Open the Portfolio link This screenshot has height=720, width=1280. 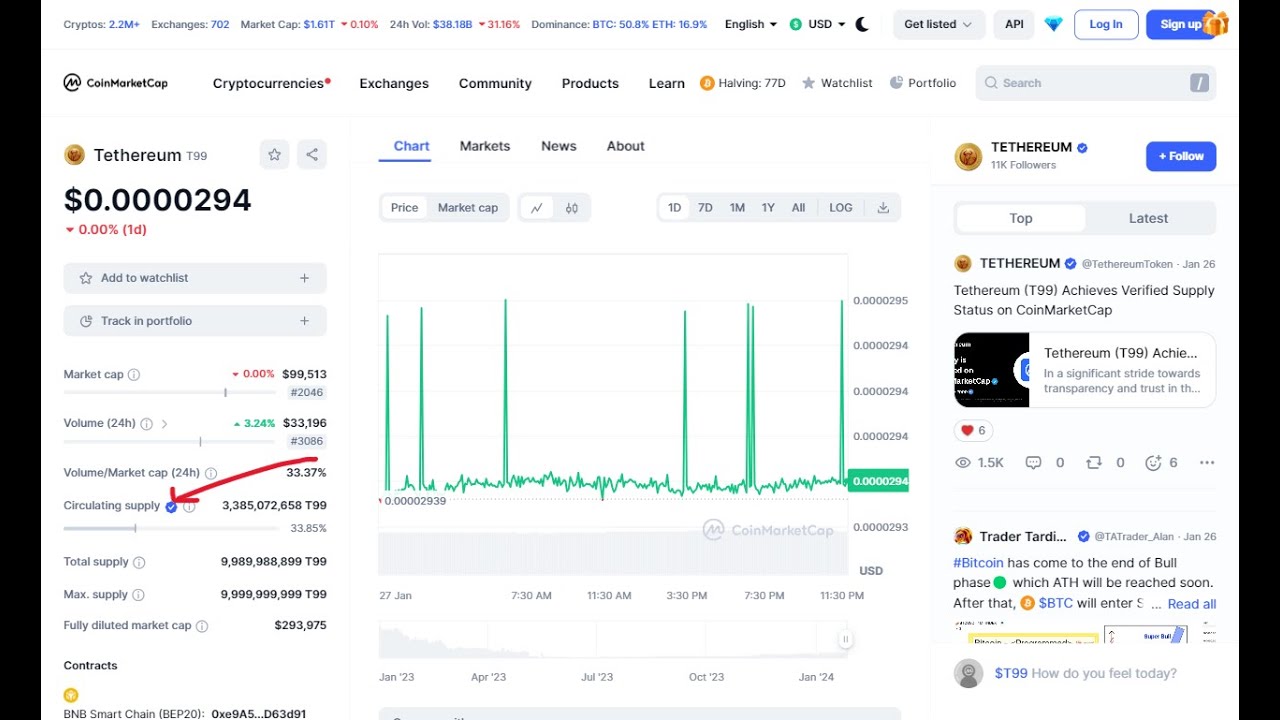(923, 83)
